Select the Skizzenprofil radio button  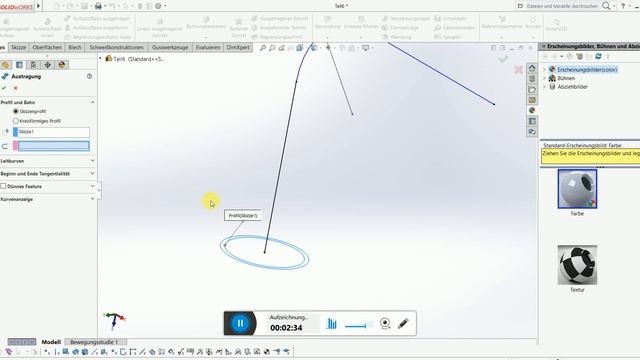coord(16,111)
